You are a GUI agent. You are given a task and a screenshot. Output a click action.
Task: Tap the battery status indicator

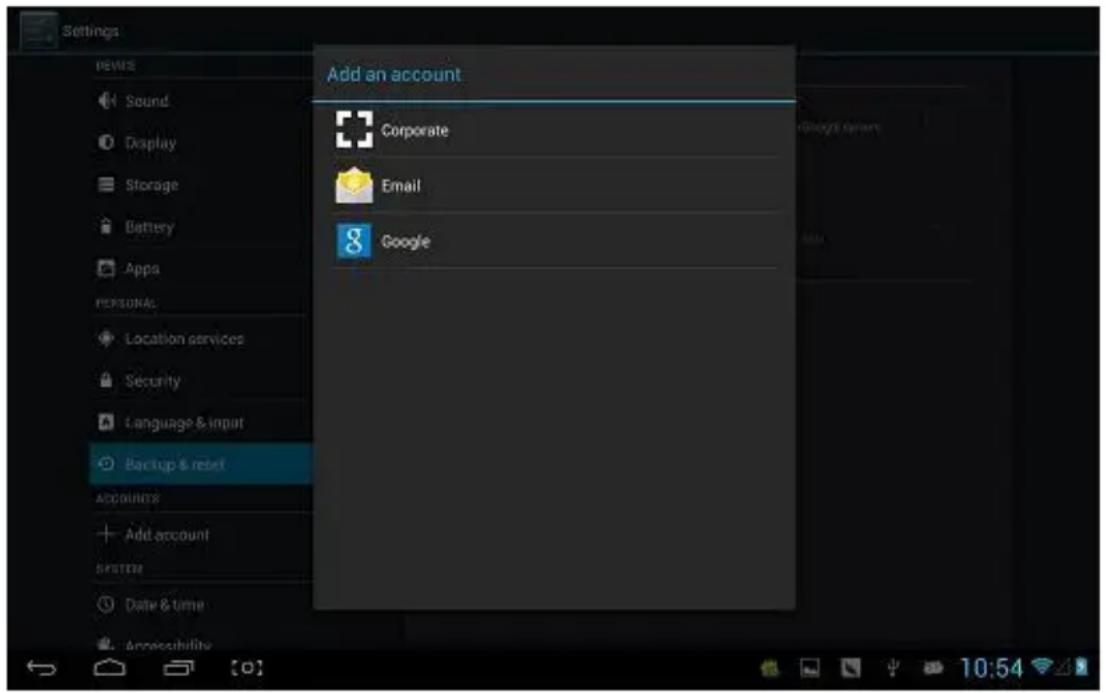tap(1082, 666)
